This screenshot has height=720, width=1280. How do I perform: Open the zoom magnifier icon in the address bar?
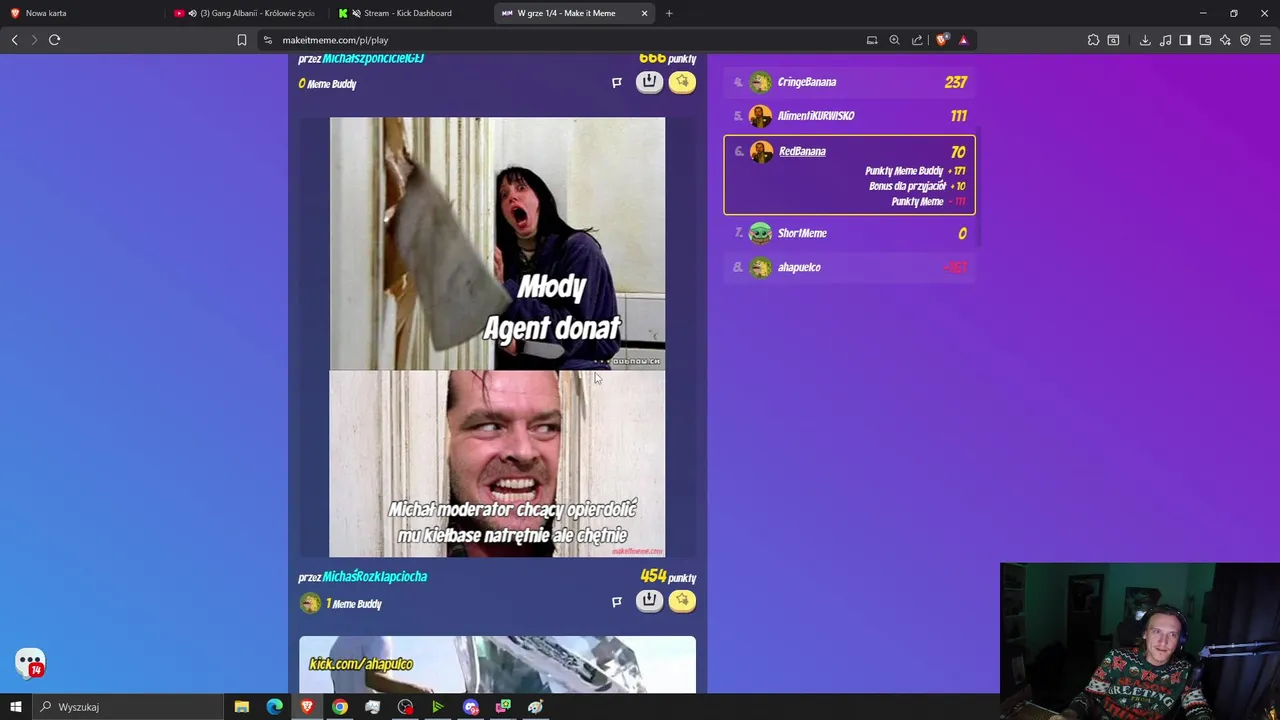894,40
